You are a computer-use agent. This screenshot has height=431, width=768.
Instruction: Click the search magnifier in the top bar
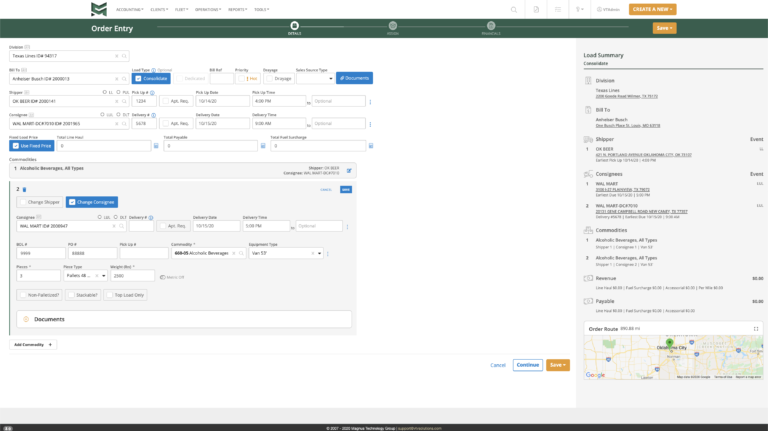pos(514,9)
